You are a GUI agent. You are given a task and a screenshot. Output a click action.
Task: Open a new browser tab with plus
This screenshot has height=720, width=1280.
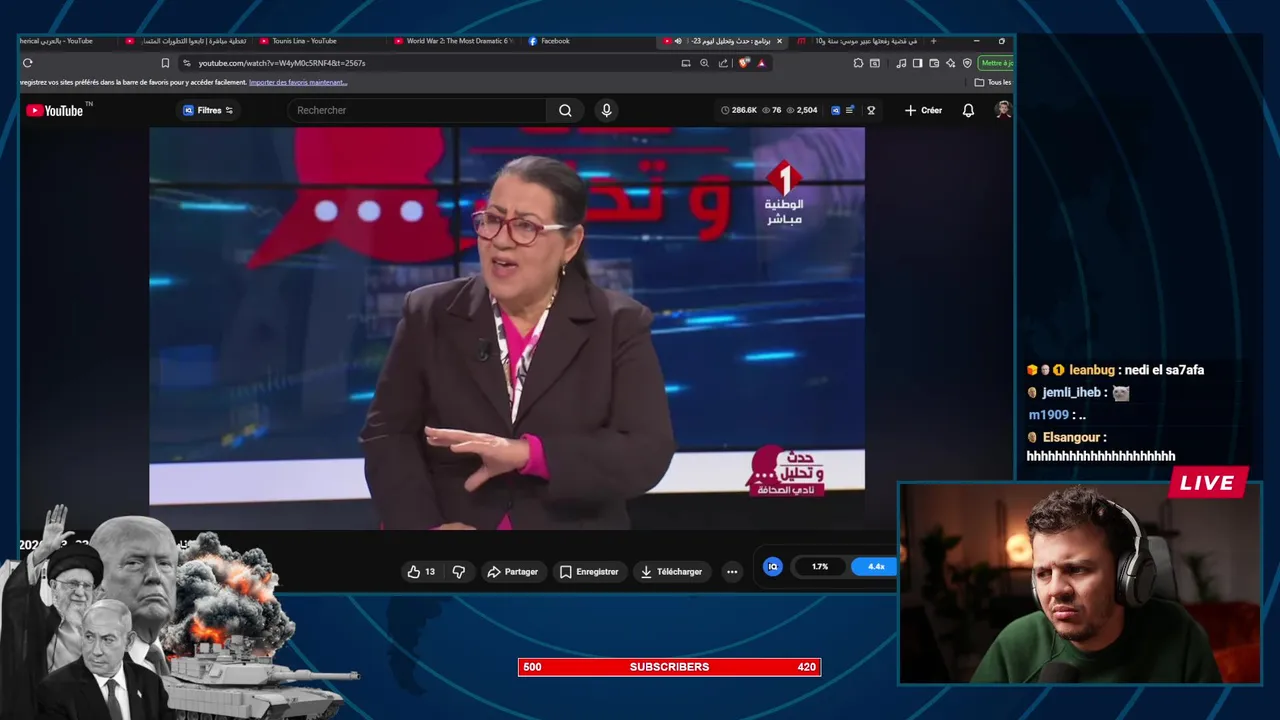pyautogui.click(x=933, y=41)
